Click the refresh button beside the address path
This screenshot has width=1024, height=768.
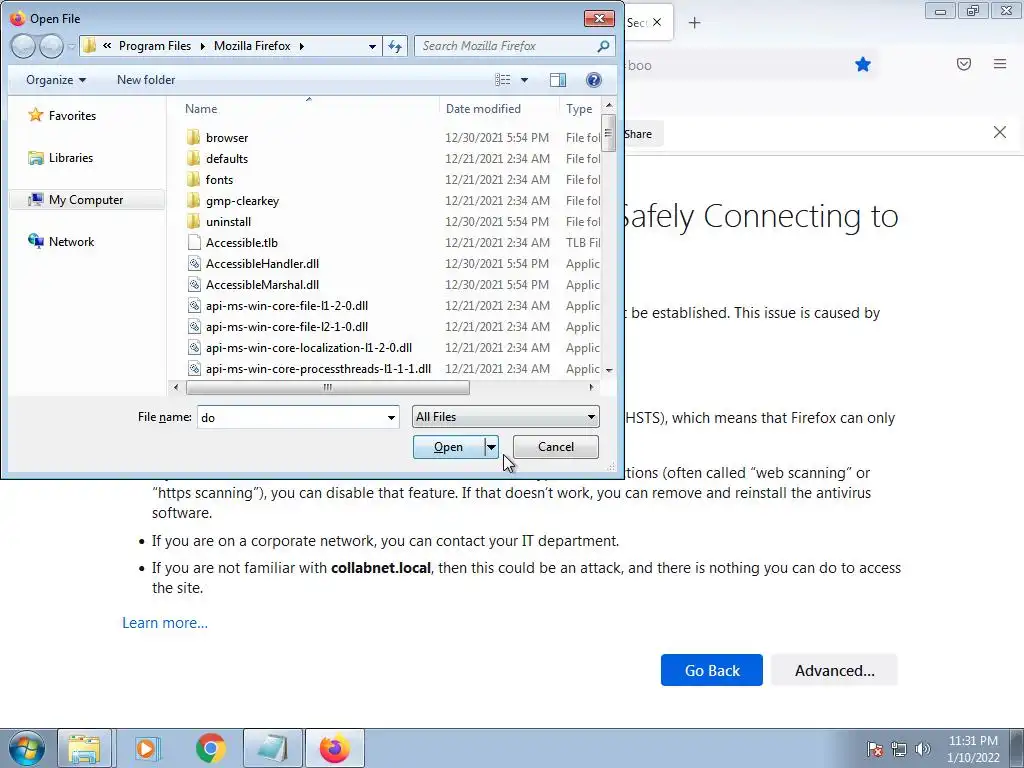point(395,46)
